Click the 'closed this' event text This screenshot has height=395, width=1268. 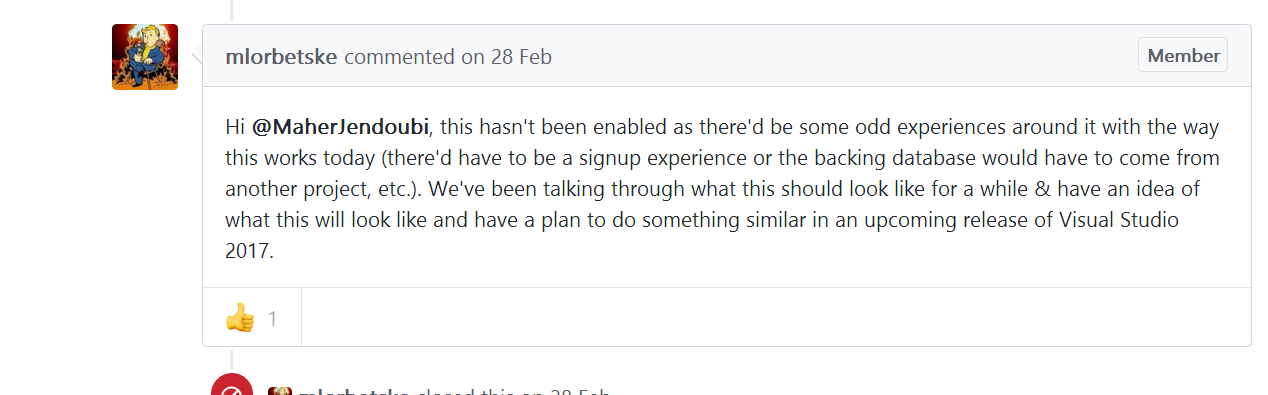pyautogui.click(x=463, y=391)
